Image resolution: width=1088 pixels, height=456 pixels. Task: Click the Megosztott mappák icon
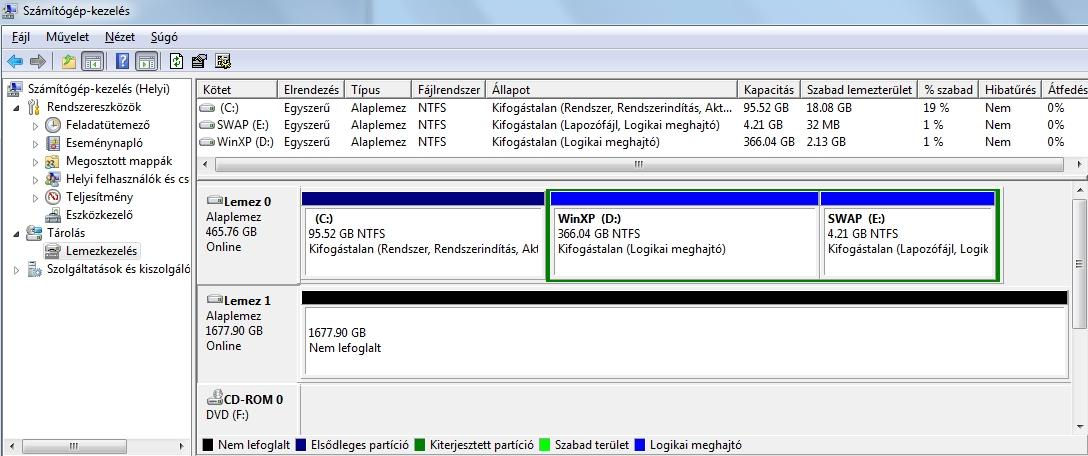click(53, 161)
